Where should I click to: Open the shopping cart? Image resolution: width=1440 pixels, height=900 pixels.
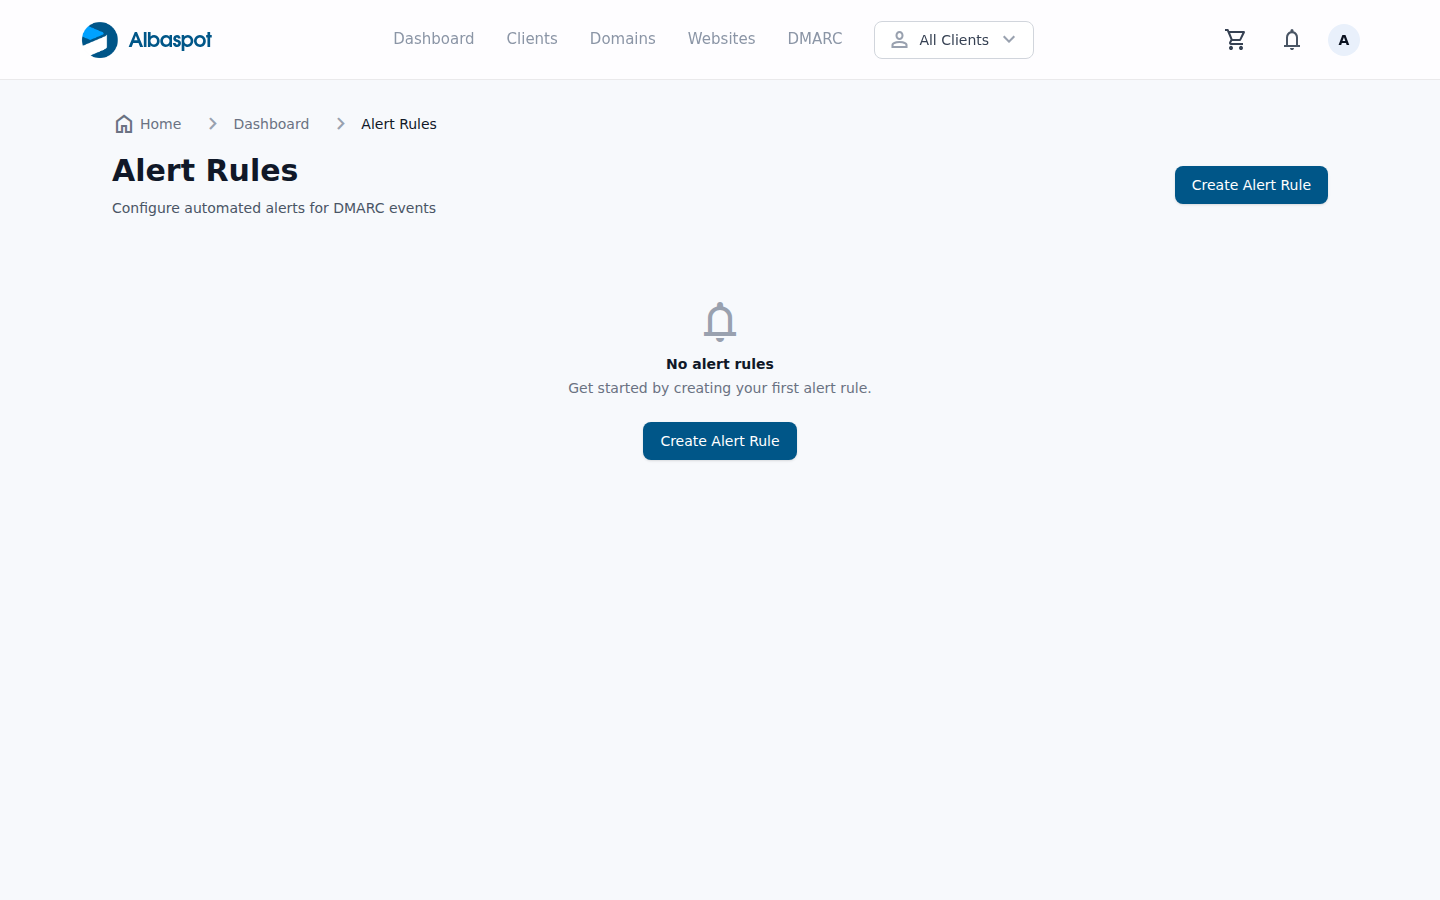tap(1235, 40)
